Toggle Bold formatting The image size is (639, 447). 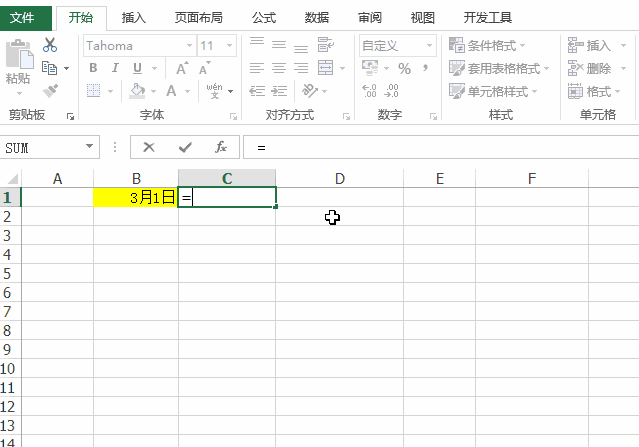click(x=93, y=68)
